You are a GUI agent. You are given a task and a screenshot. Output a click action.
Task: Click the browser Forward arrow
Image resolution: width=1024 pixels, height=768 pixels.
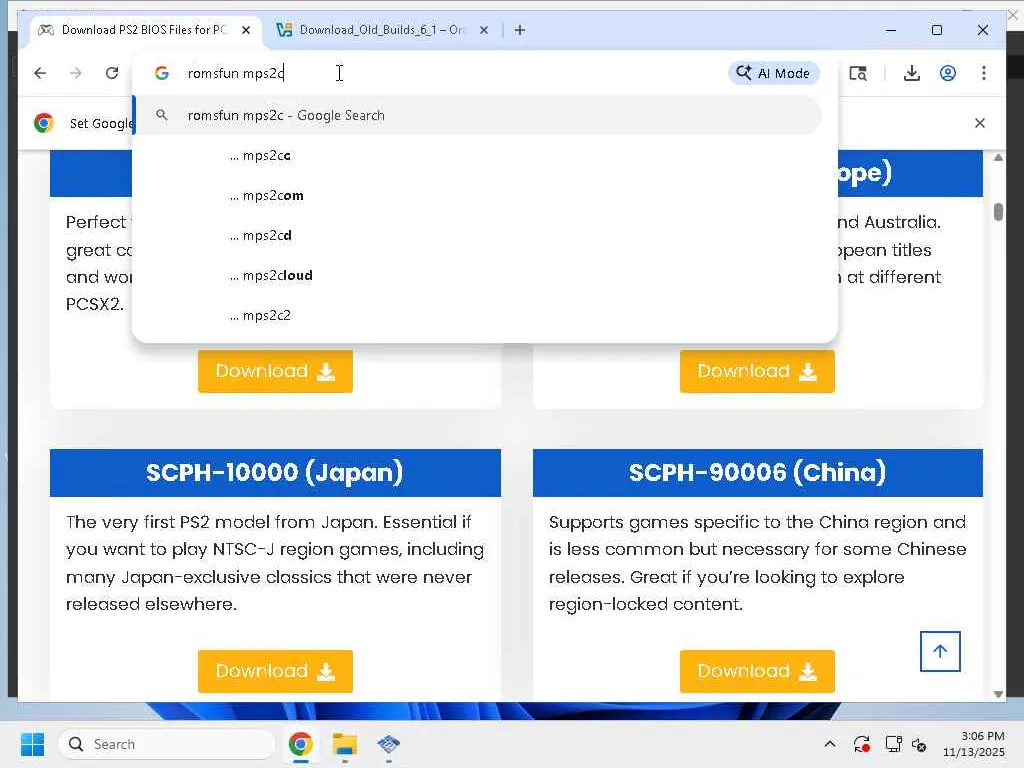[76, 73]
